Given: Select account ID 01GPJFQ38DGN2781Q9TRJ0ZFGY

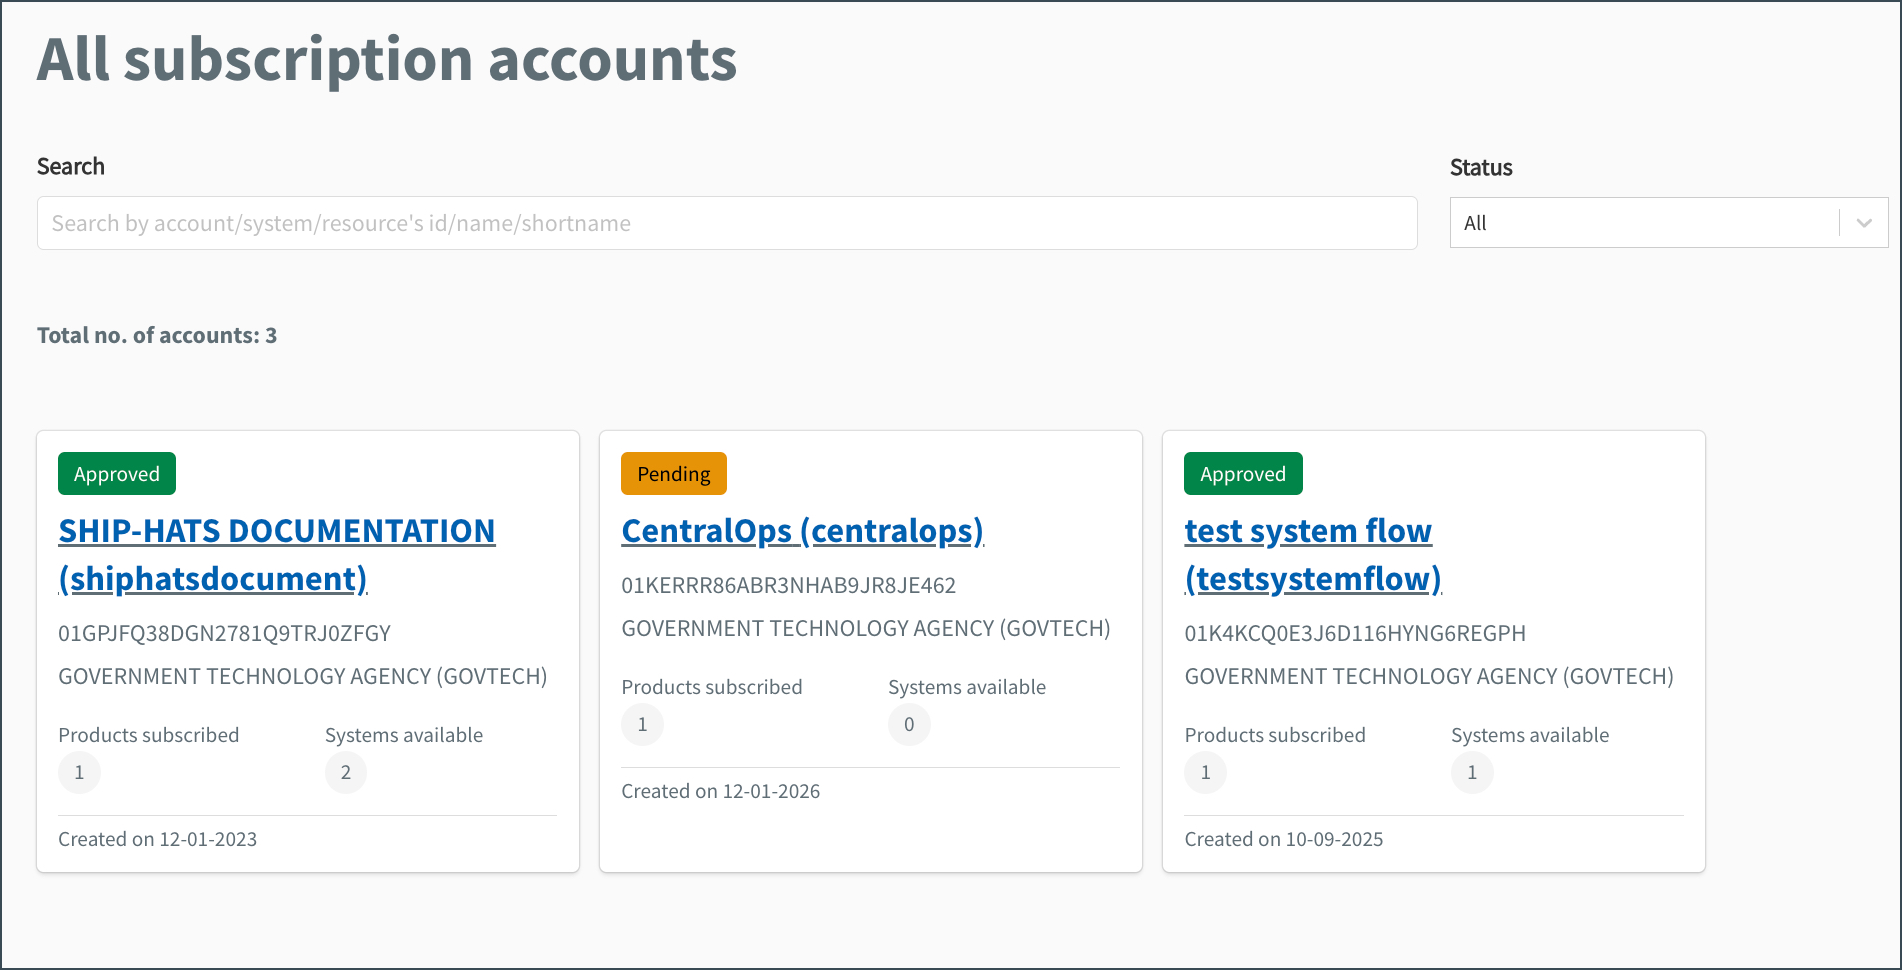Looking at the screenshot, I should (224, 633).
